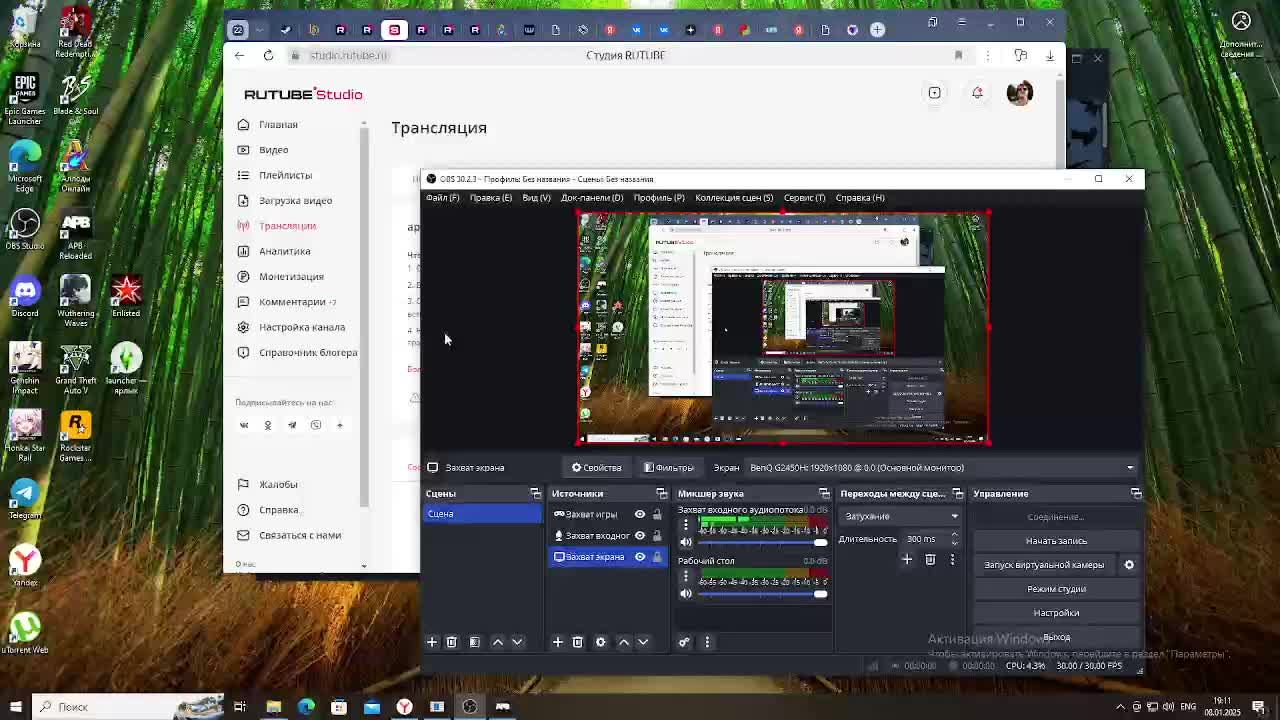Open scene filters icon in Scenes panel
The width and height of the screenshot is (1280, 720).
pos(475,642)
